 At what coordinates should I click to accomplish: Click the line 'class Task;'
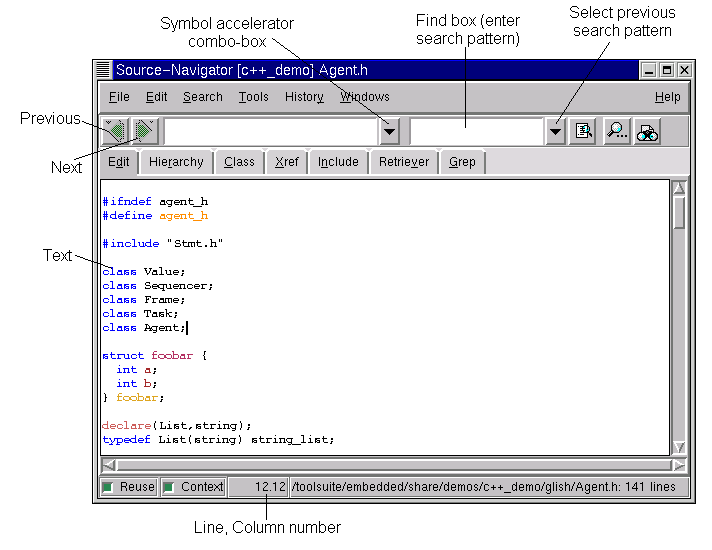tap(140, 314)
